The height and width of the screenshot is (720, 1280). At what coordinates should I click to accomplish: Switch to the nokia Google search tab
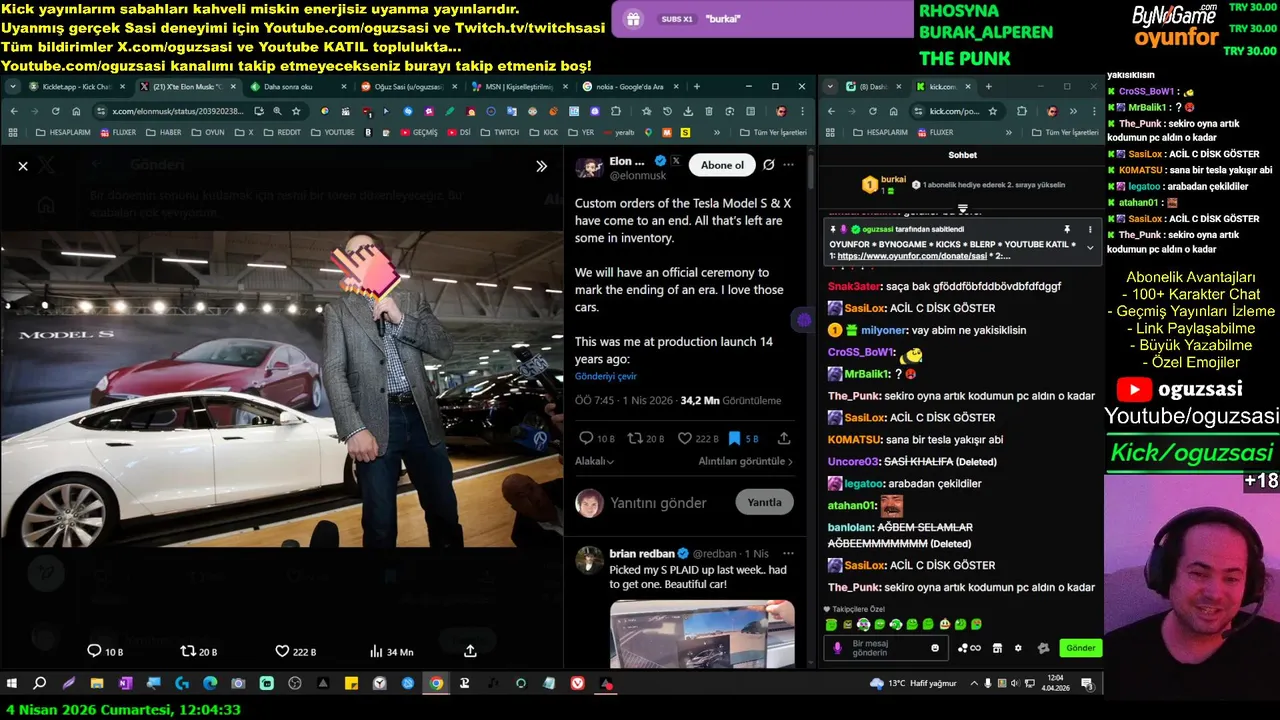630,87
